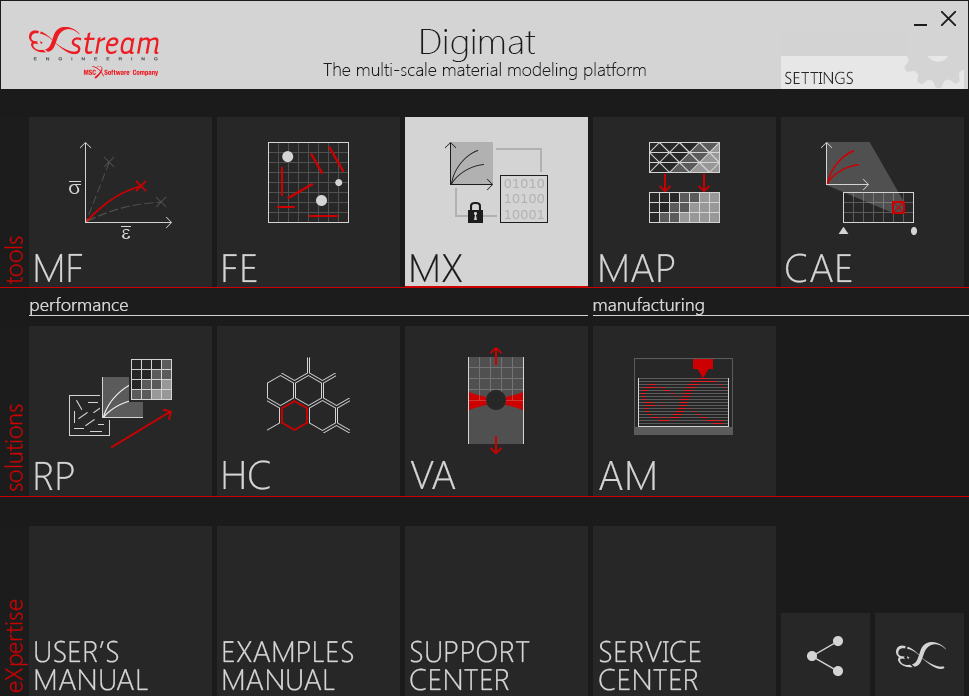Open the User's Manual
This screenshot has height=696, width=969.
pyautogui.click(x=120, y=612)
